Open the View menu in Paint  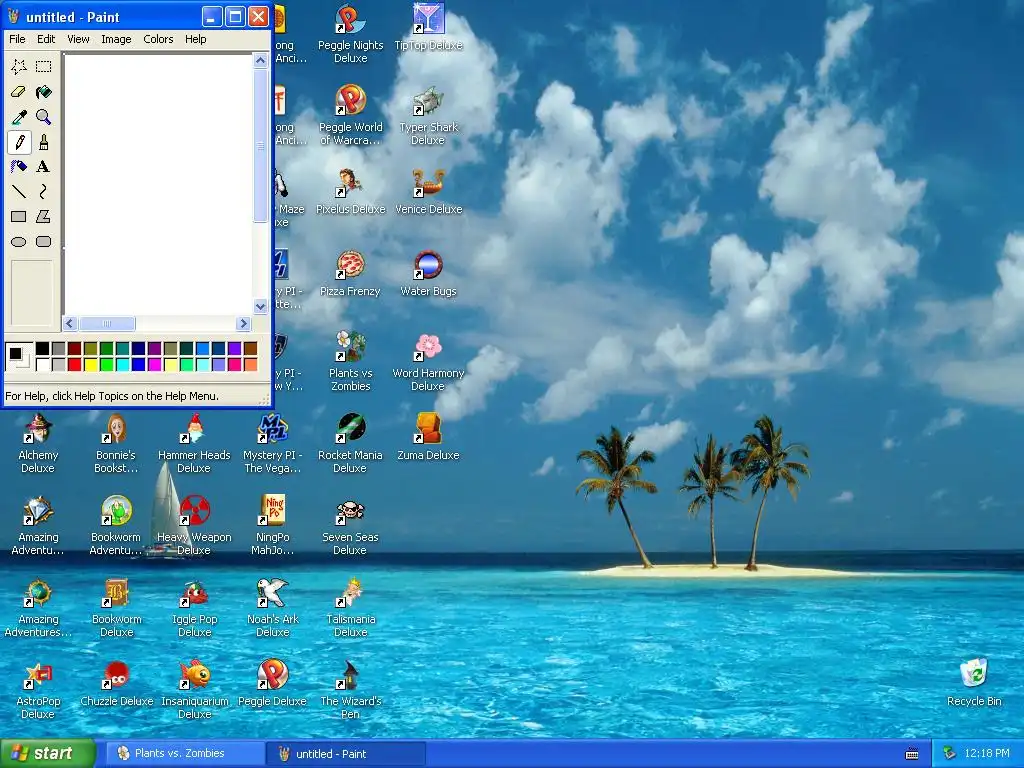[x=78, y=39]
